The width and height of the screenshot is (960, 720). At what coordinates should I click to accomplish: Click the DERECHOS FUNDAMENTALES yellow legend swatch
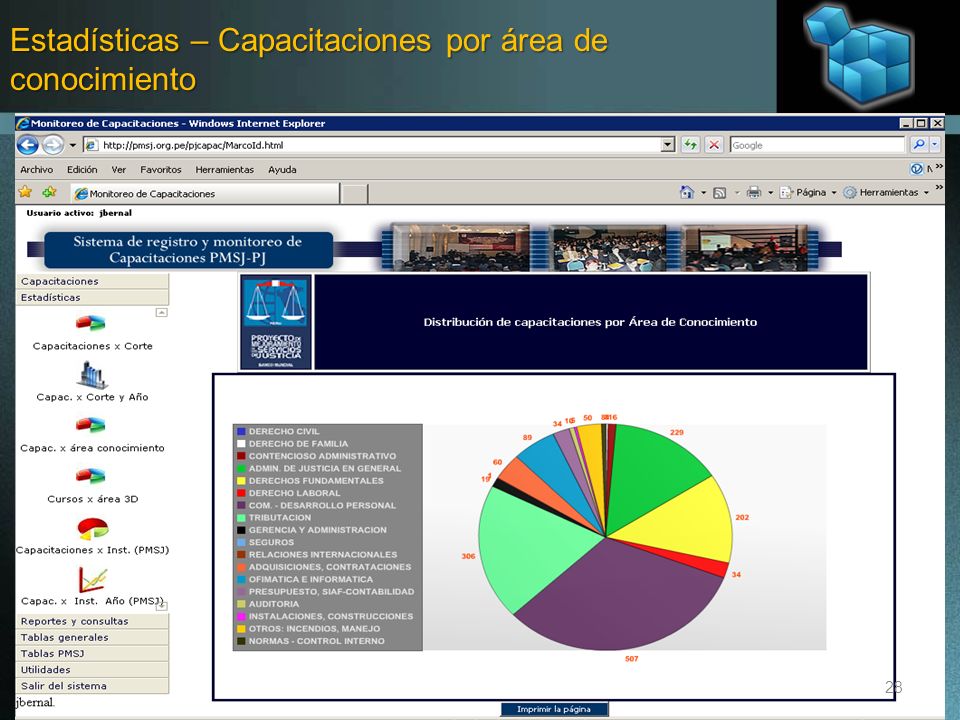click(x=241, y=481)
